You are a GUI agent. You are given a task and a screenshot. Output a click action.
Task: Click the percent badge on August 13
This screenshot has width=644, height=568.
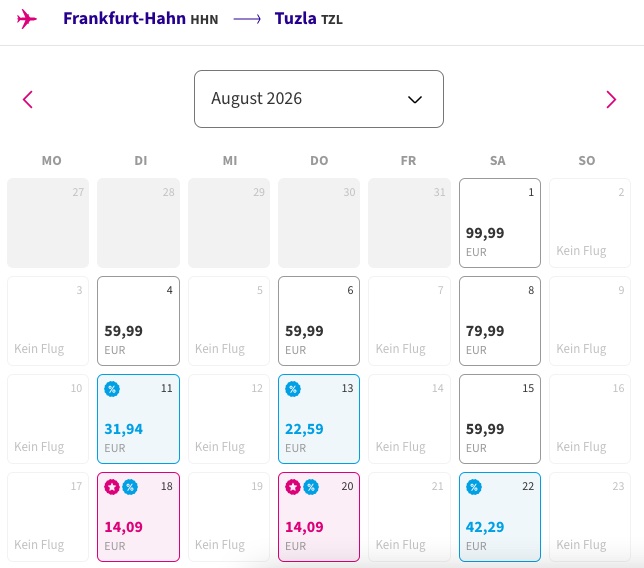pos(293,389)
